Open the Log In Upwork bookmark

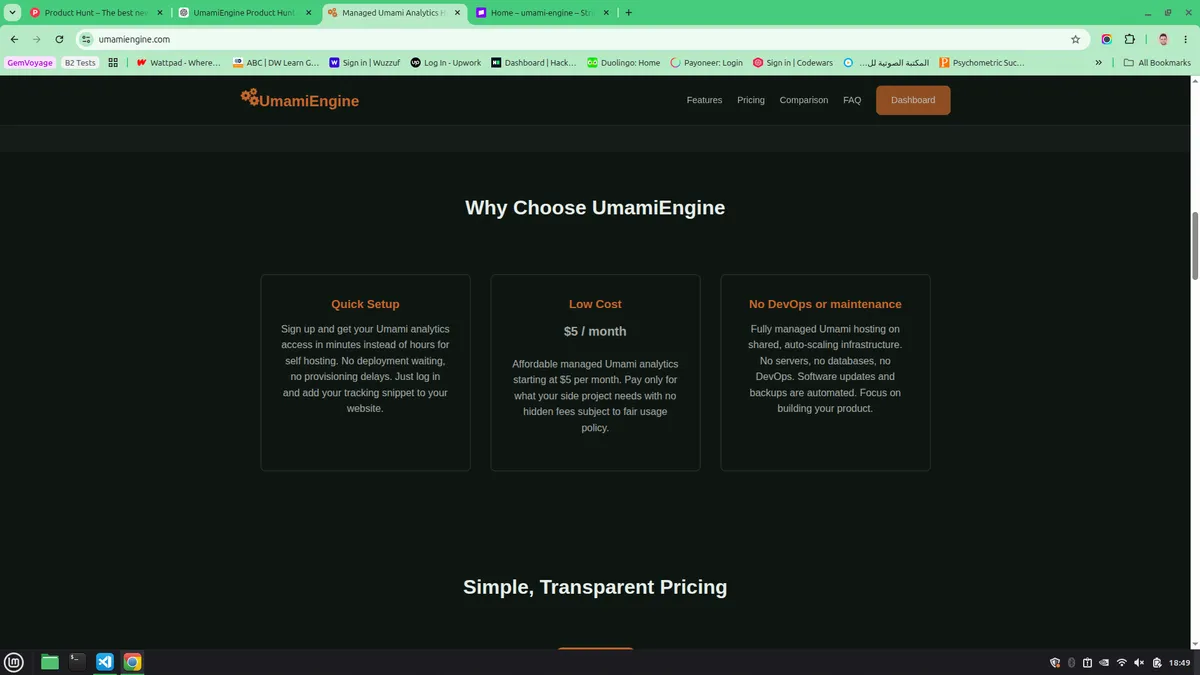tap(446, 62)
